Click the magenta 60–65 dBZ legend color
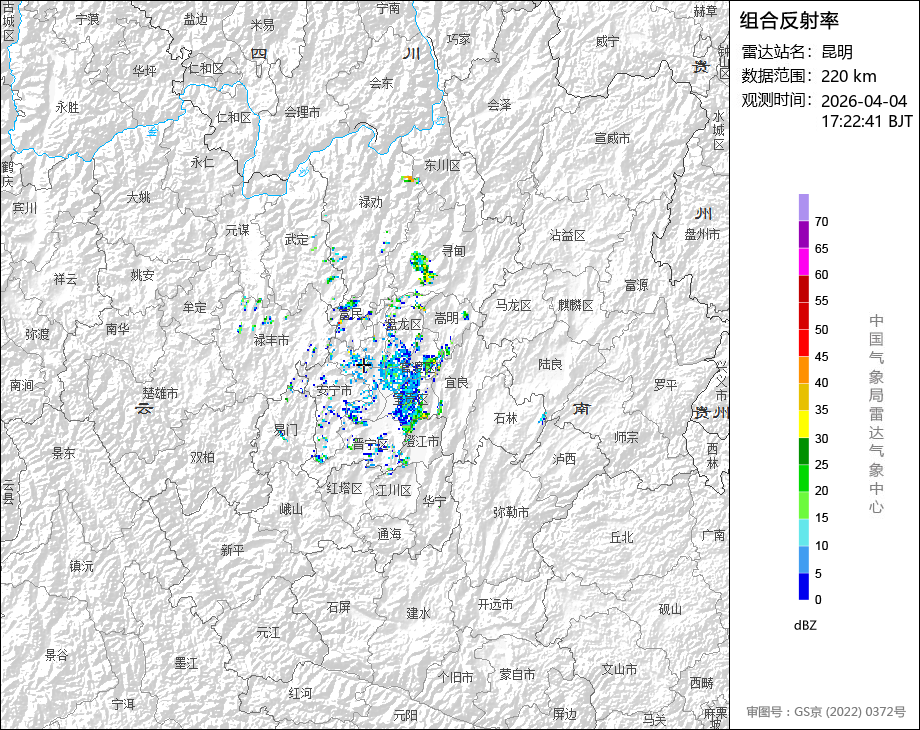920x730 pixels. pos(804,262)
